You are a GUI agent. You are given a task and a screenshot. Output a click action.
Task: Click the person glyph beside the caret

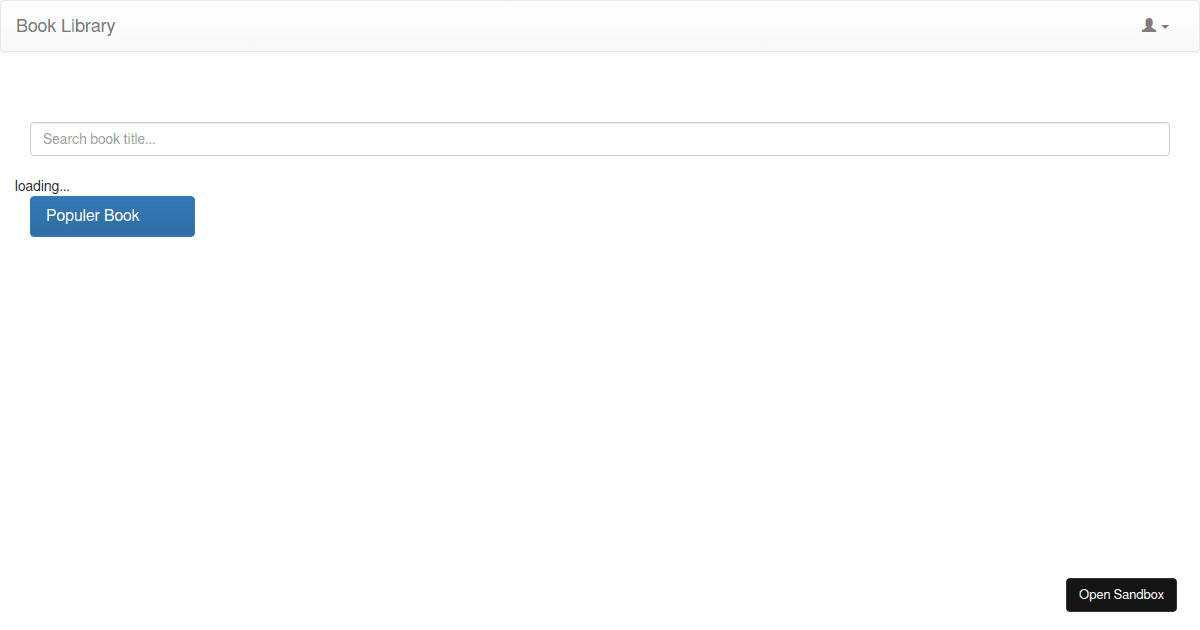[x=1149, y=25]
